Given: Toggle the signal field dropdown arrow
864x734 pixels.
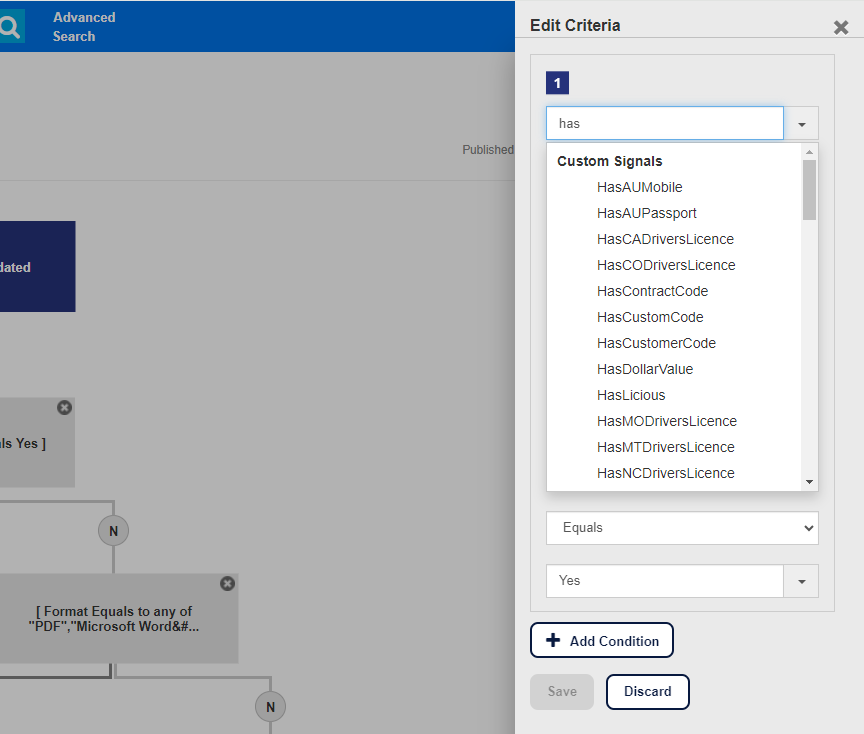Looking at the screenshot, I should (802, 123).
